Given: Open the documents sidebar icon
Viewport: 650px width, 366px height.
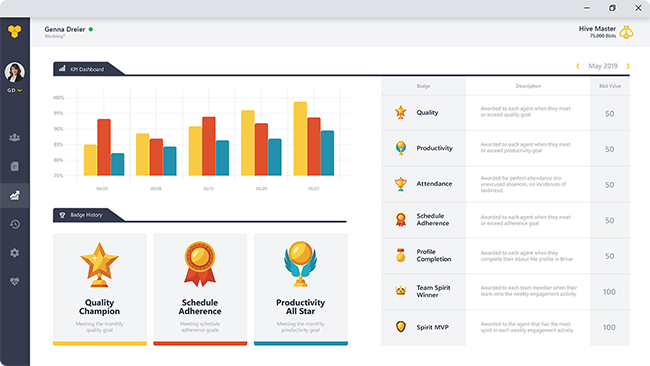Looking at the screenshot, I should click(x=15, y=166).
